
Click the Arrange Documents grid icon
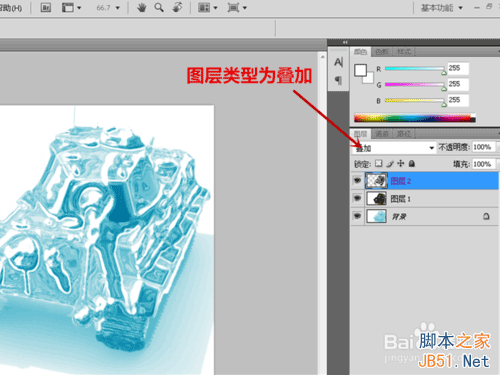pyautogui.click(x=204, y=7)
